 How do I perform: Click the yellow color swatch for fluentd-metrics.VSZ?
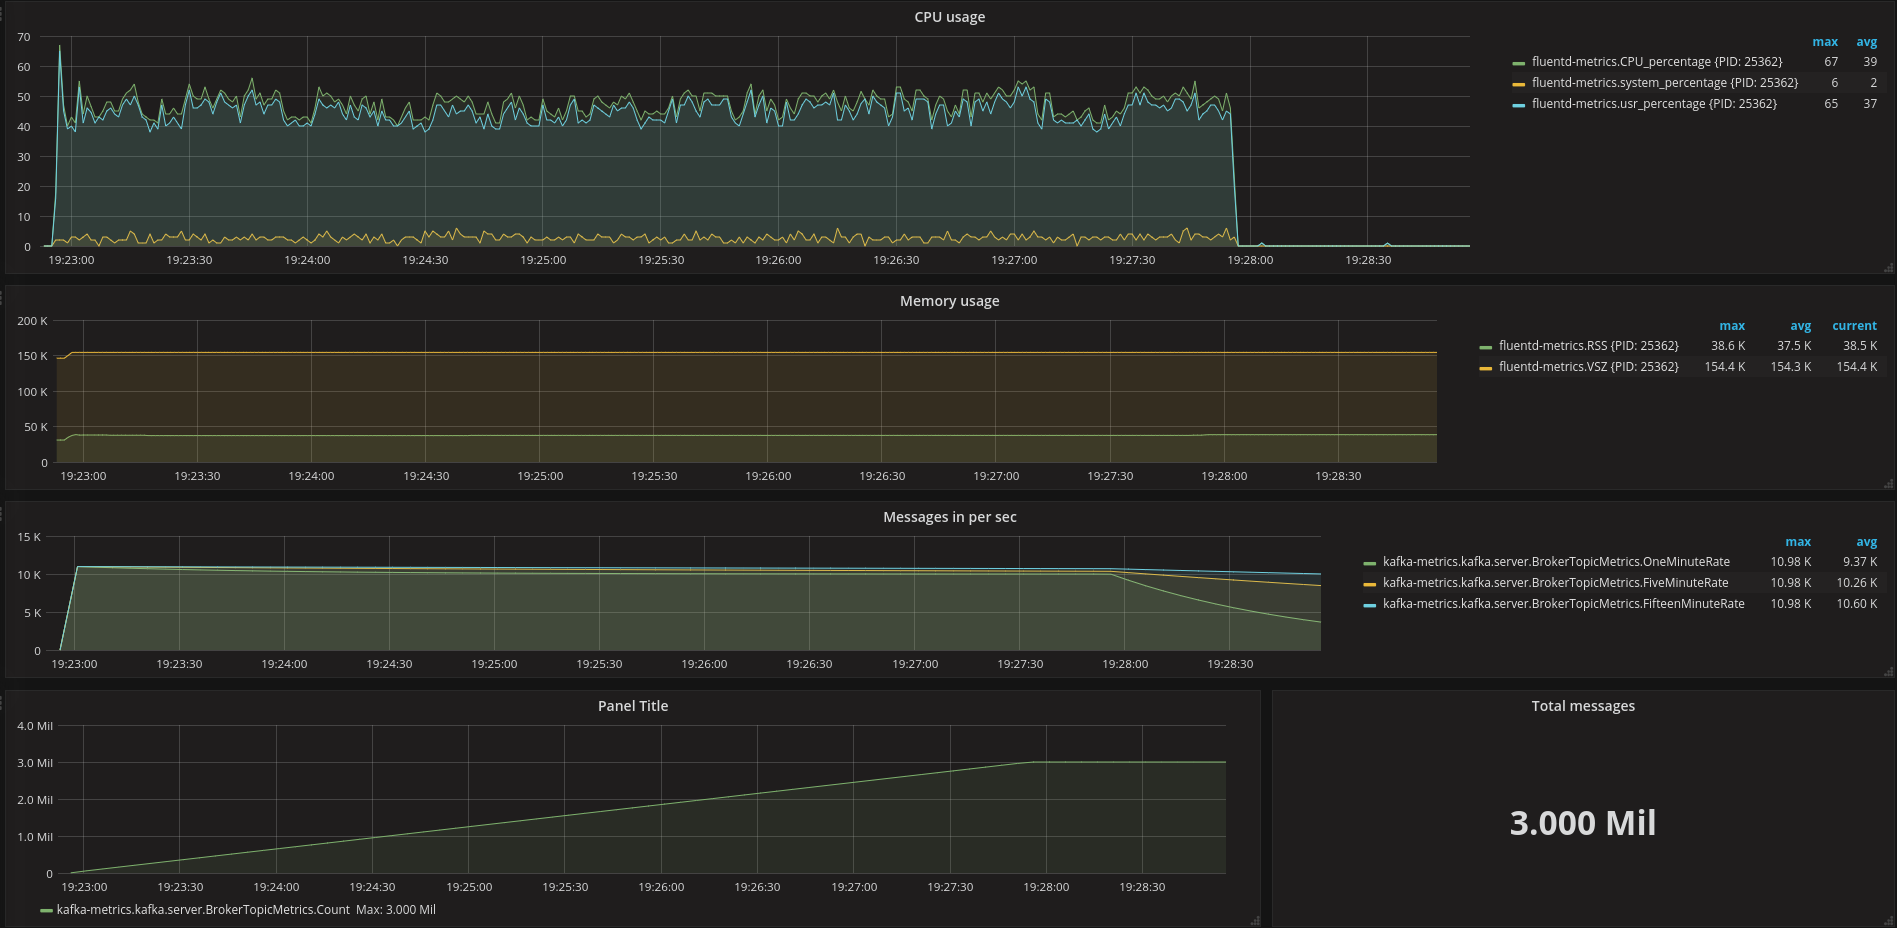(1486, 368)
